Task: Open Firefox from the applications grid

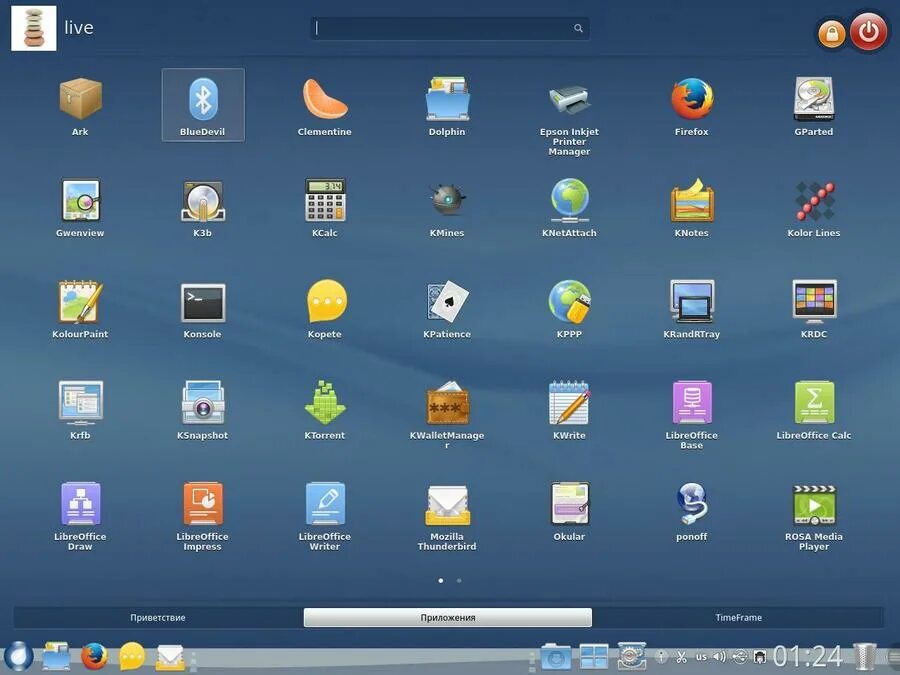Action: point(692,107)
